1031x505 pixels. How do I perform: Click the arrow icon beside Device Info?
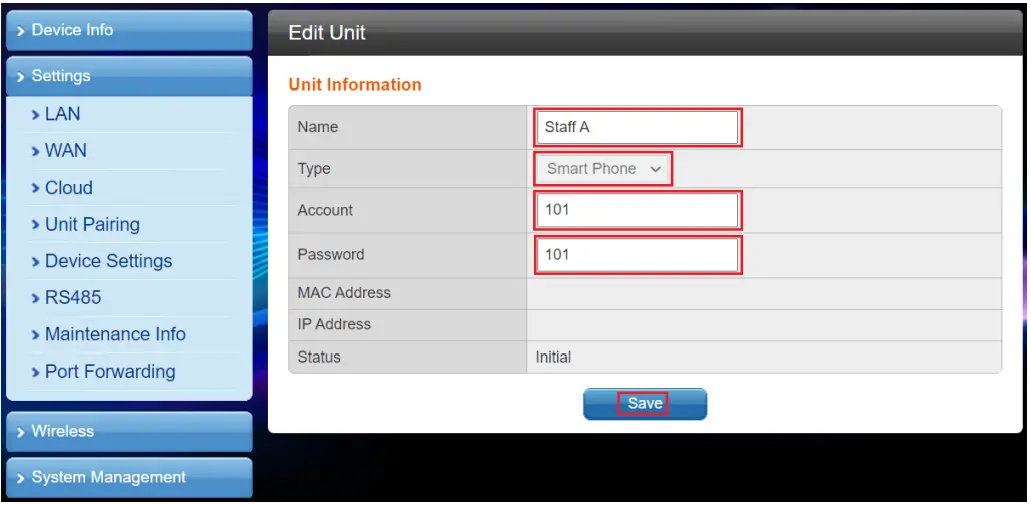tap(20, 31)
